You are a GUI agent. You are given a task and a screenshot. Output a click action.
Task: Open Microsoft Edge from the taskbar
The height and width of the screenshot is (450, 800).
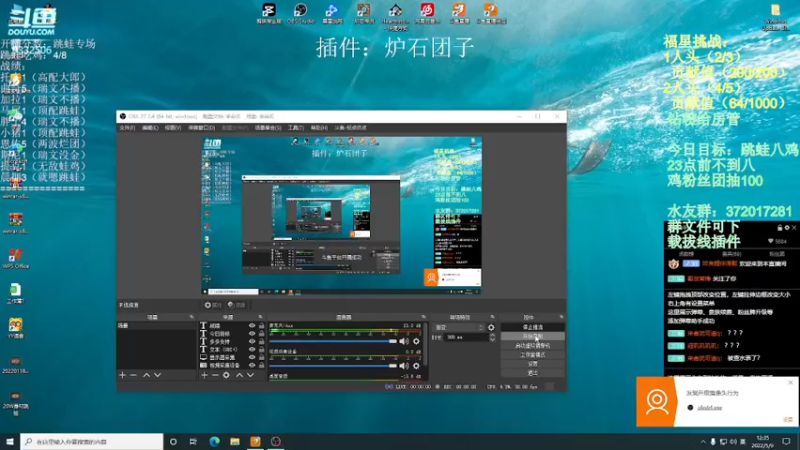click(x=214, y=441)
